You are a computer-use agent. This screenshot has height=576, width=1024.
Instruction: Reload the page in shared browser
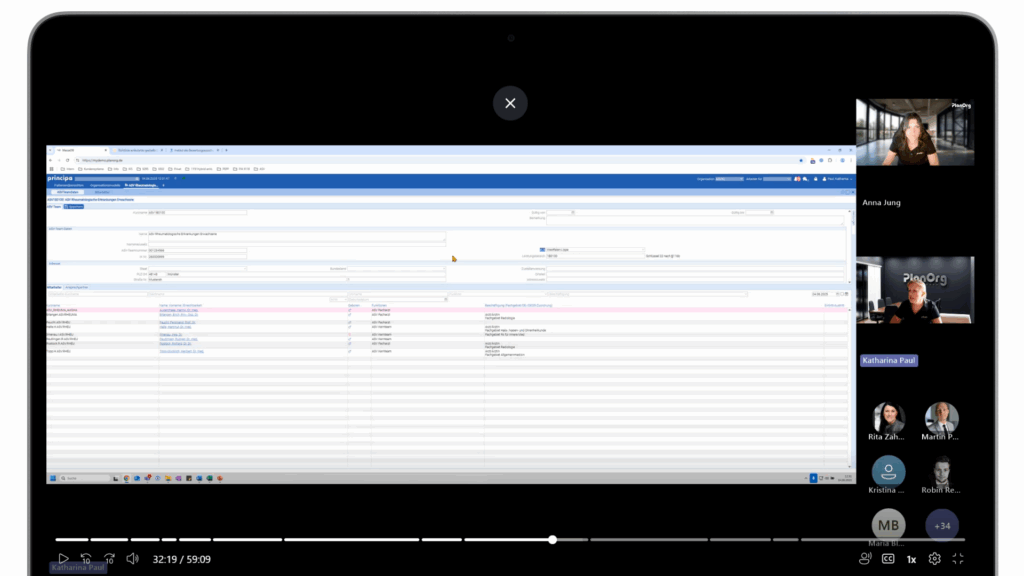[67, 160]
